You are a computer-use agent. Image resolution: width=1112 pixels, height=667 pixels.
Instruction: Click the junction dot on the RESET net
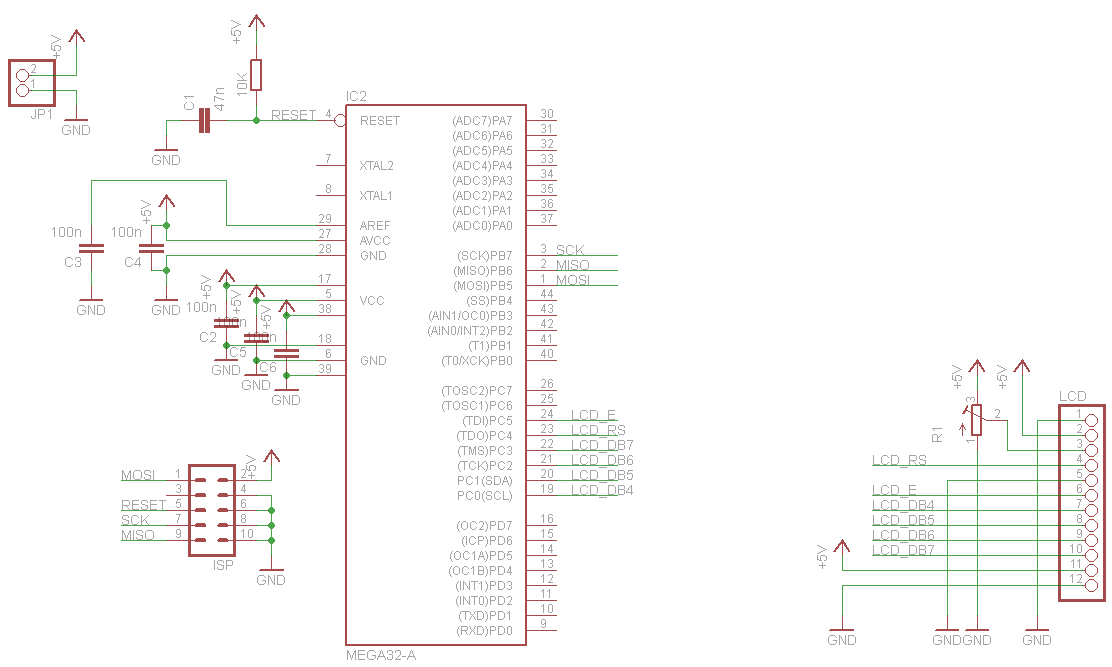coord(257,120)
